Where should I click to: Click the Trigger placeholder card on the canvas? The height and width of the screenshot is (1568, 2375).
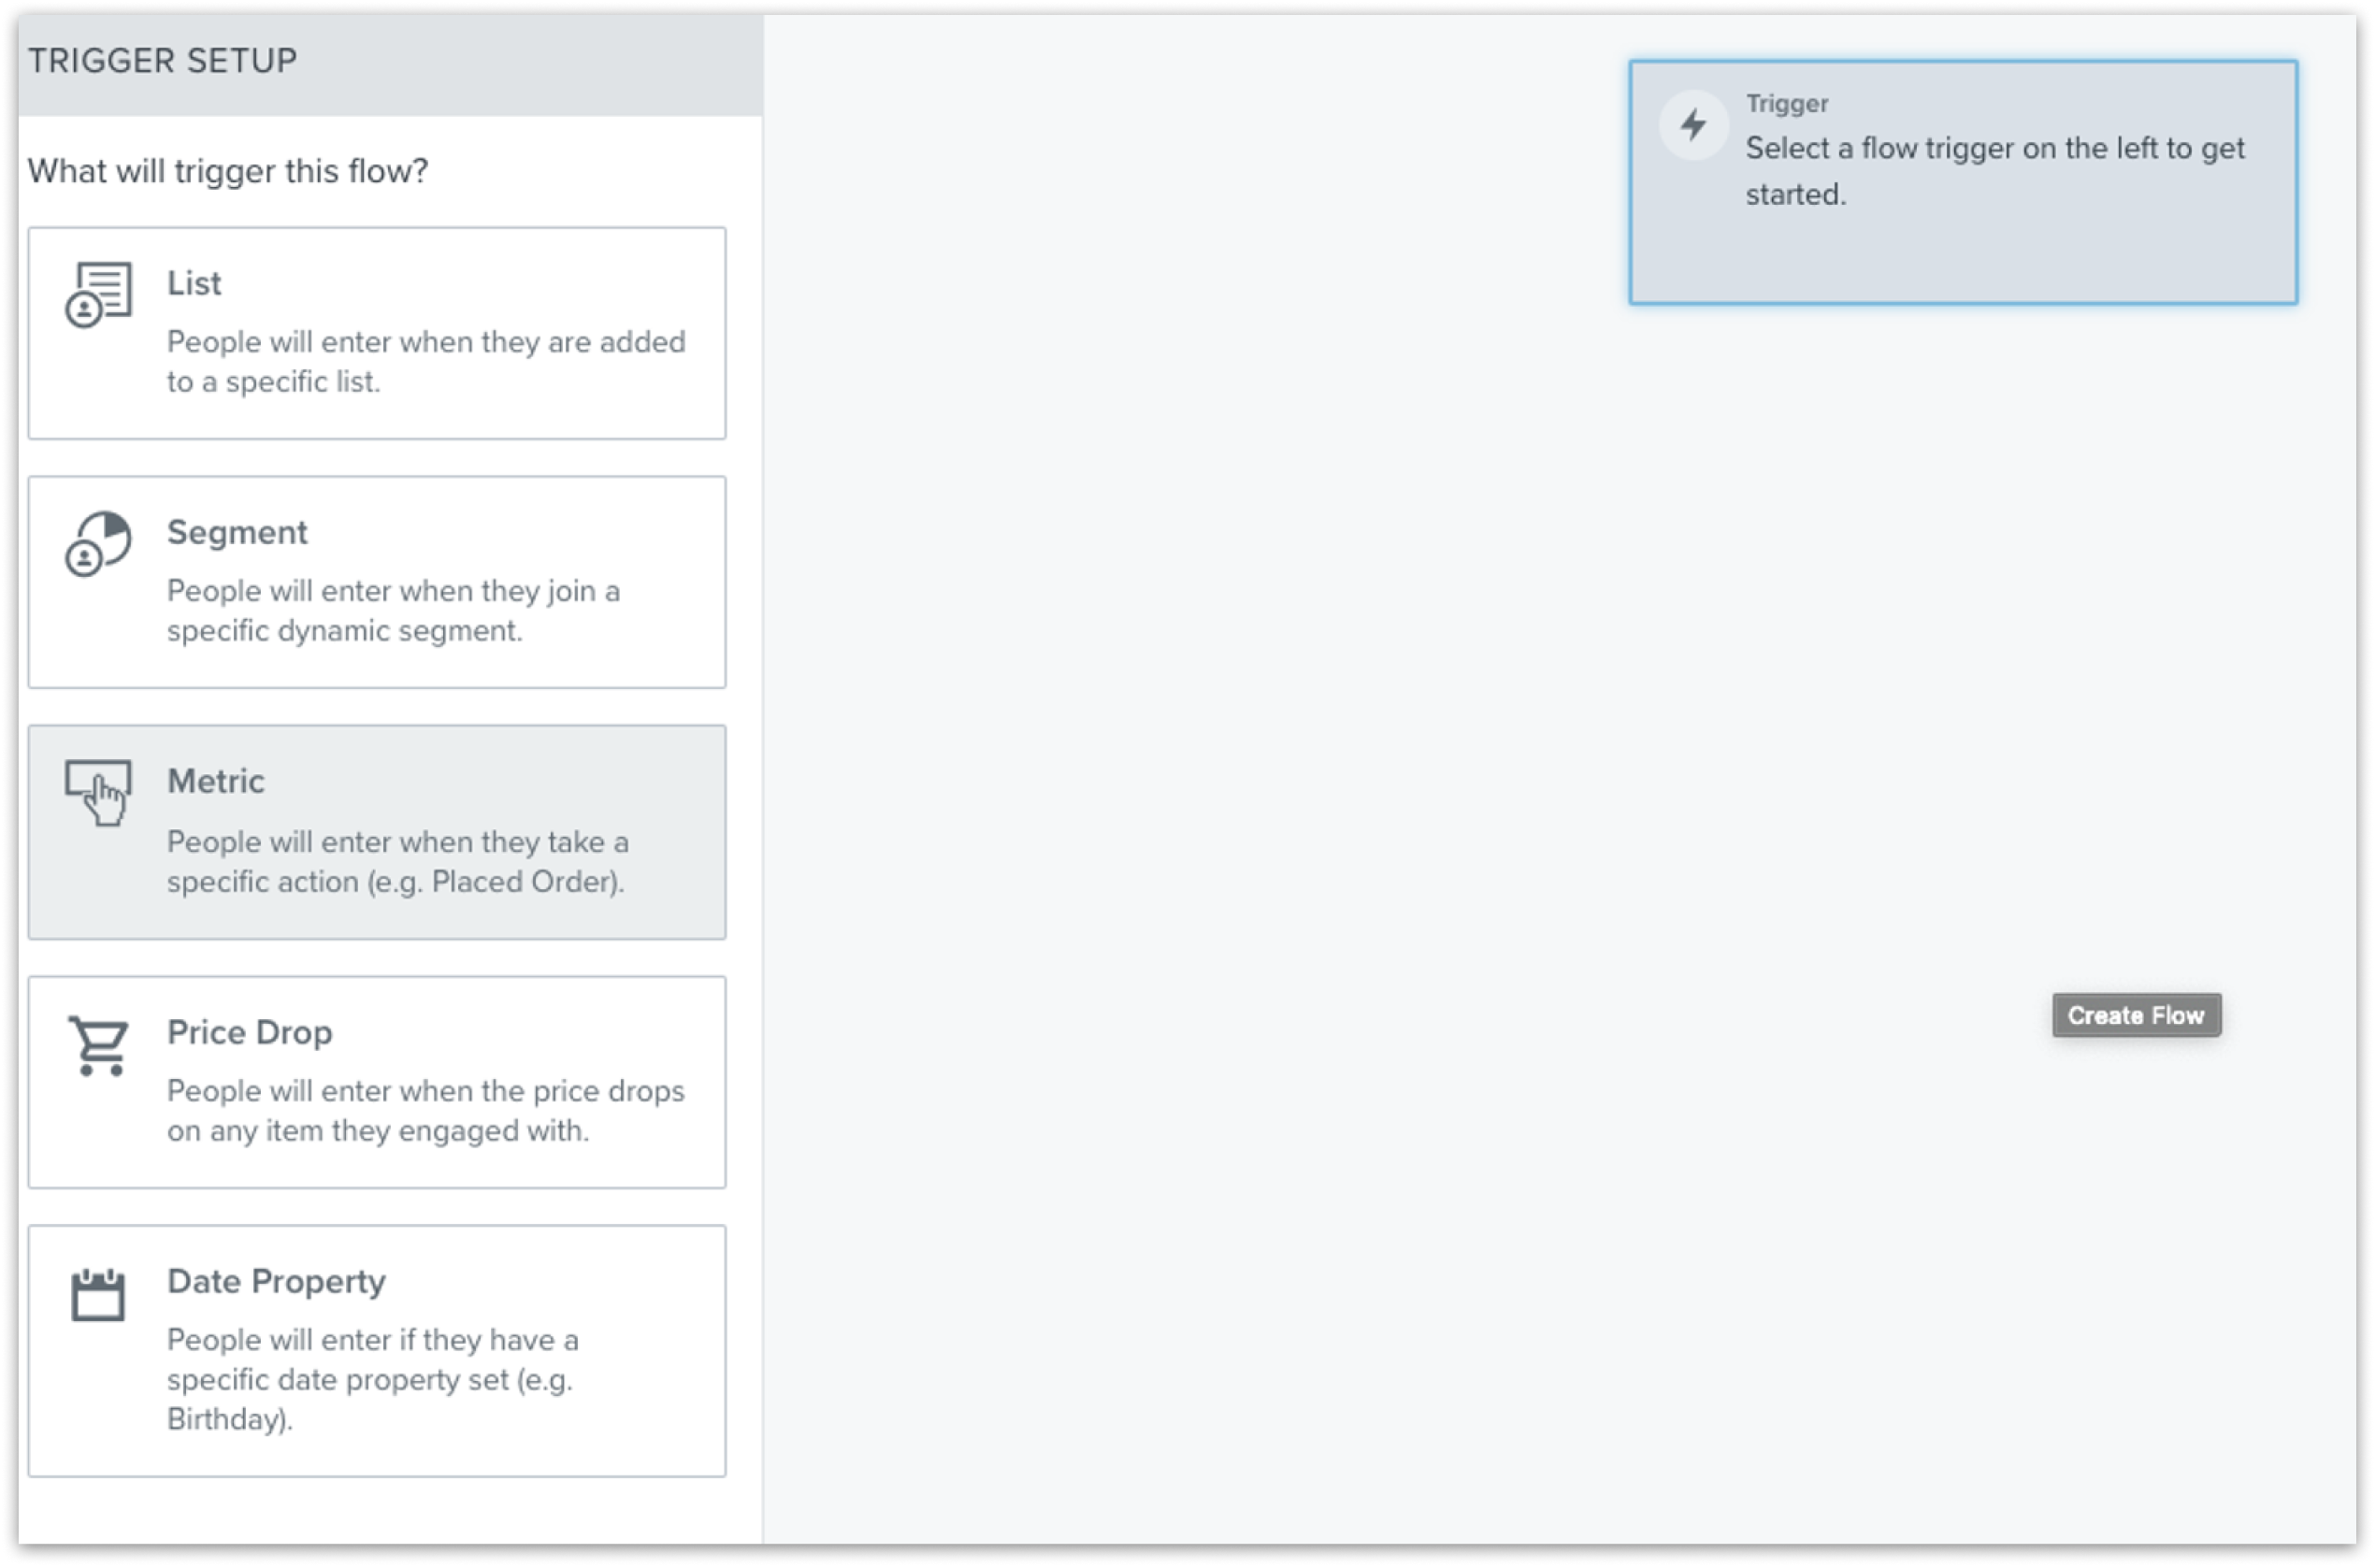pyautogui.click(x=1962, y=182)
